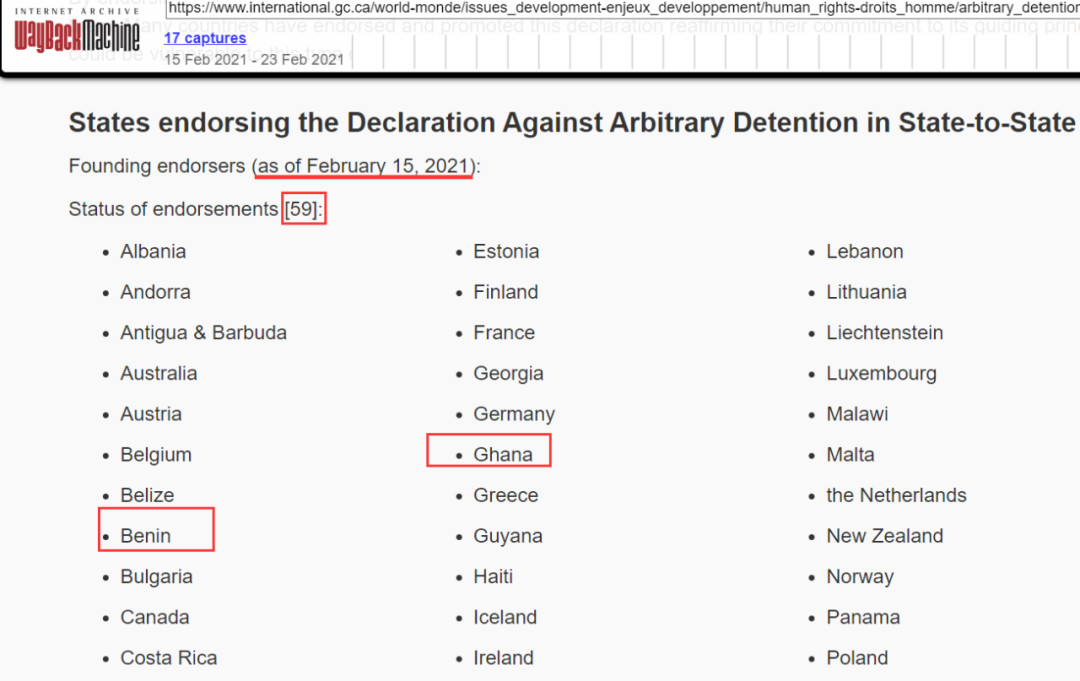
Task: Click Estonia at top of second column
Action: pos(506,252)
